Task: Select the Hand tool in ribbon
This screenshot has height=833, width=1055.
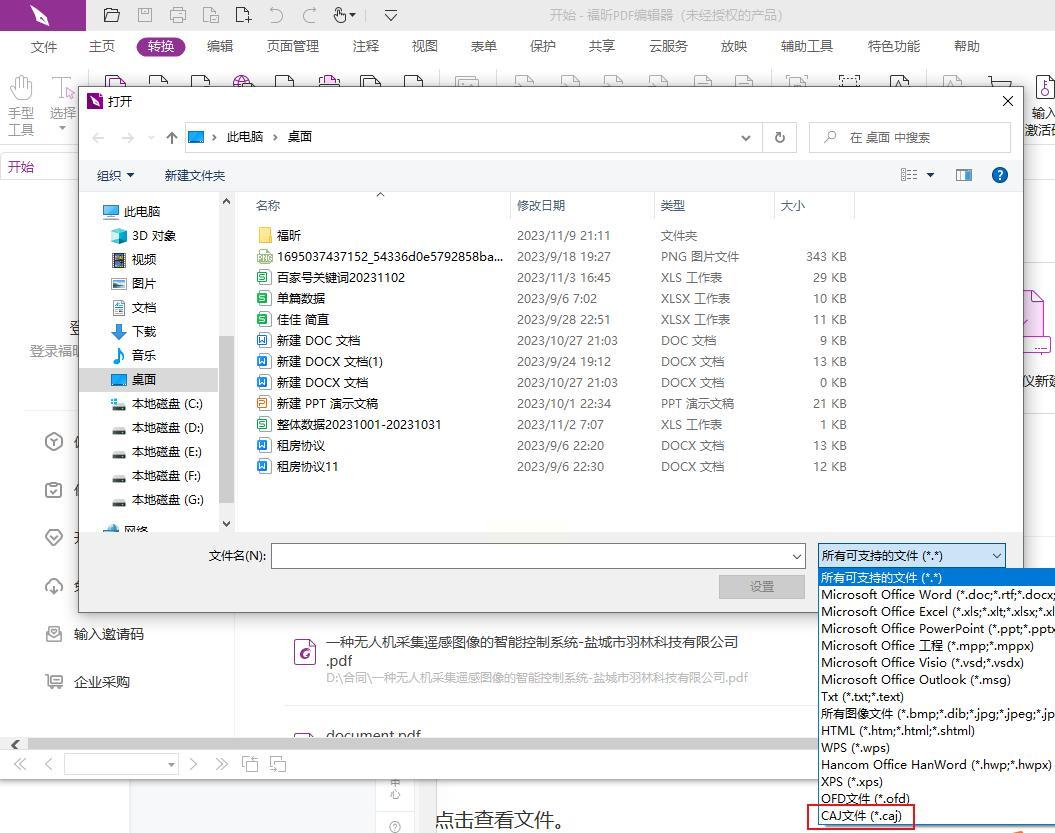Action: point(21,106)
